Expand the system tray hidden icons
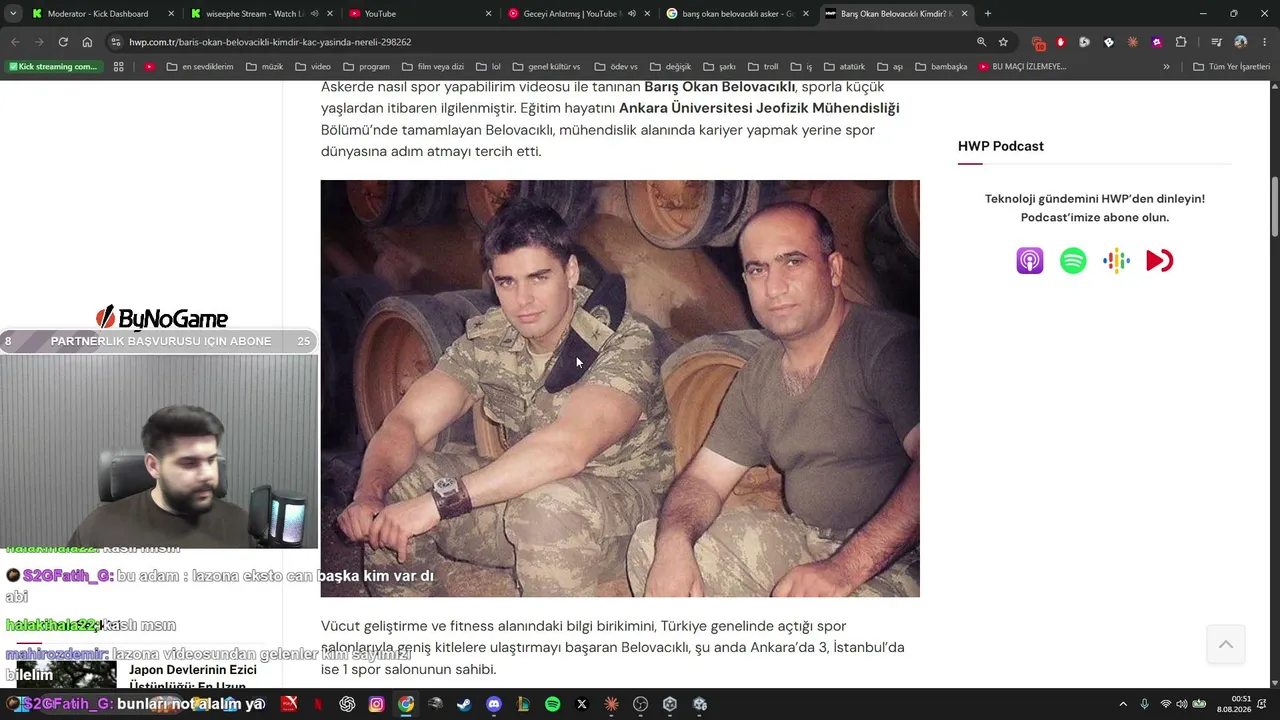 (1123, 704)
